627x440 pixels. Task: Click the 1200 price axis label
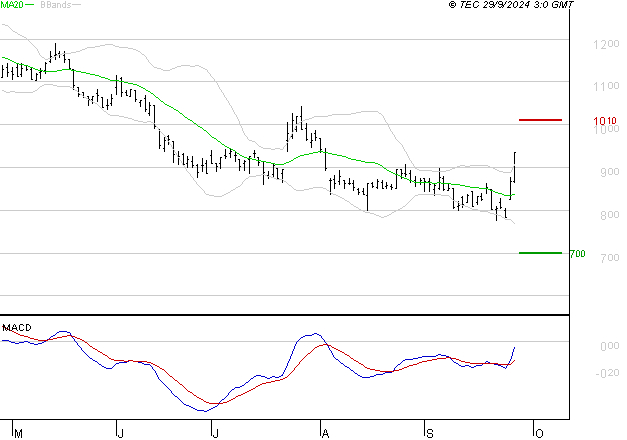(606, 44)
